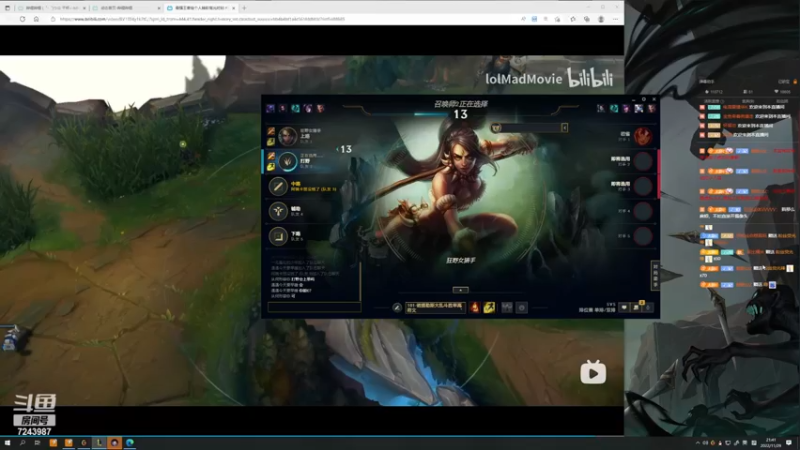The image size is (800, 450).
Task: Click enemy second empty champion slot
Action: coord(643,161)
